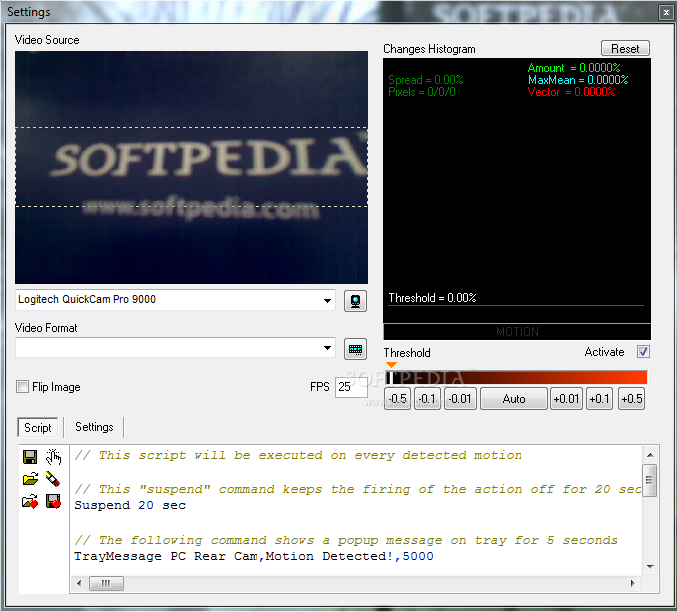Open a script with the plain folder icon

[x=30, y=479]
